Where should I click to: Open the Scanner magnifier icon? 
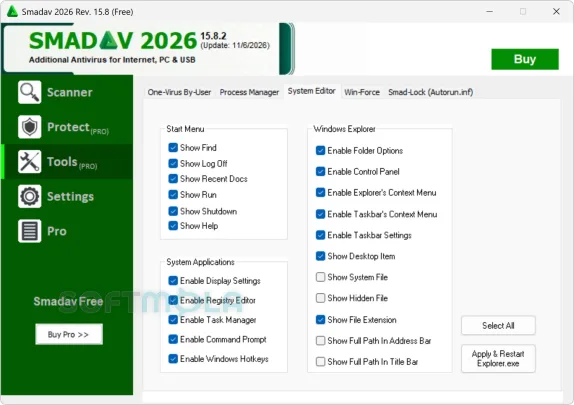(29, 92)
